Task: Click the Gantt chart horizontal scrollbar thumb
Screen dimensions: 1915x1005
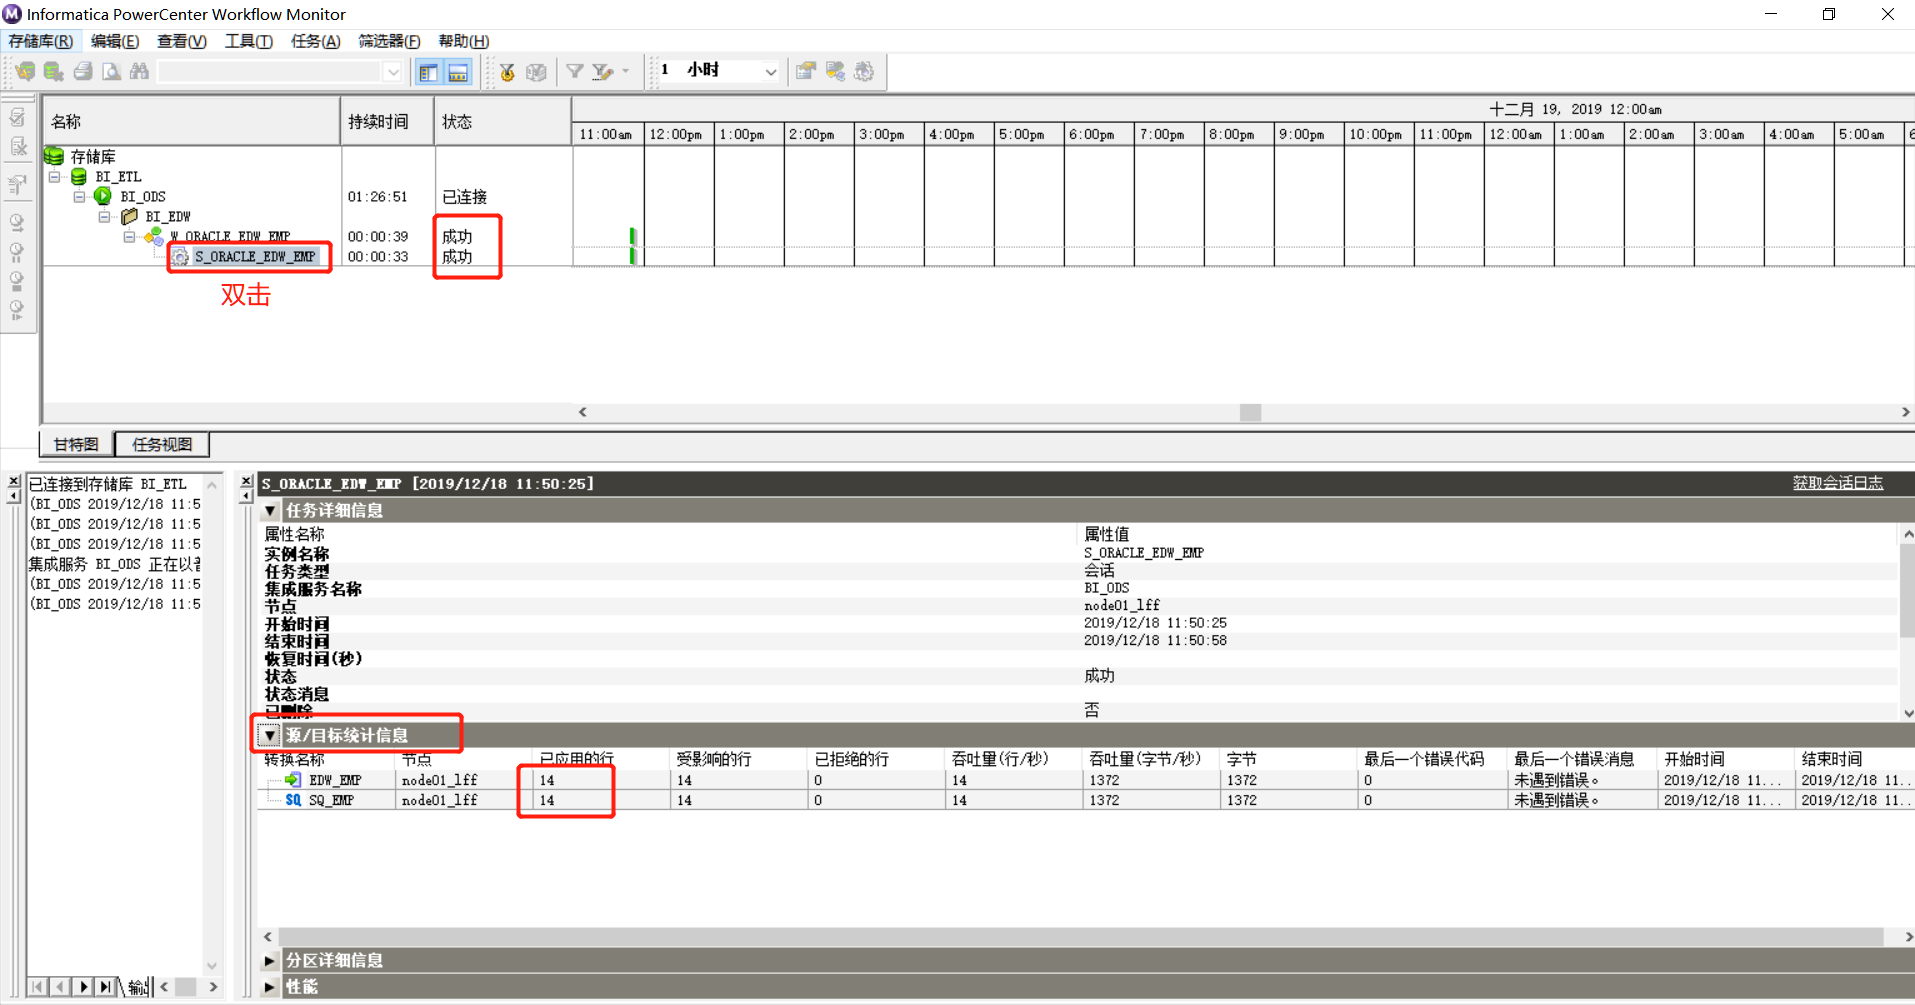Action: click(1250, 412)
